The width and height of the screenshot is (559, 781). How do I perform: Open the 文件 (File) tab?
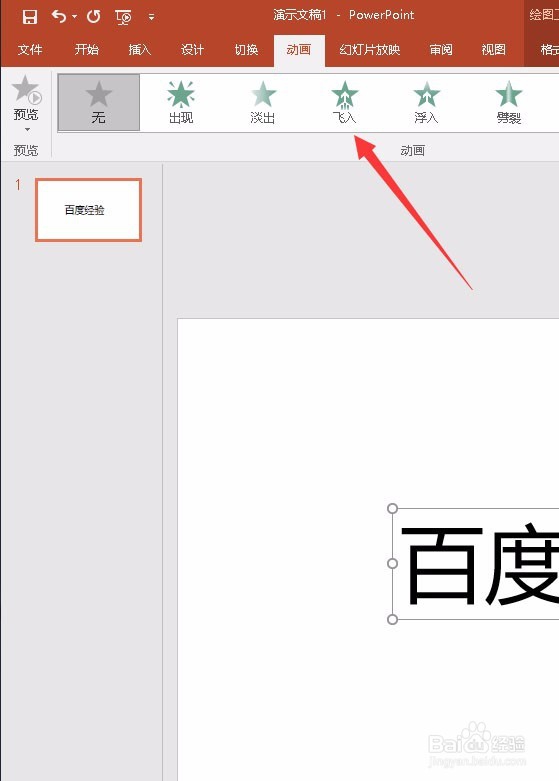coord(30,50)
